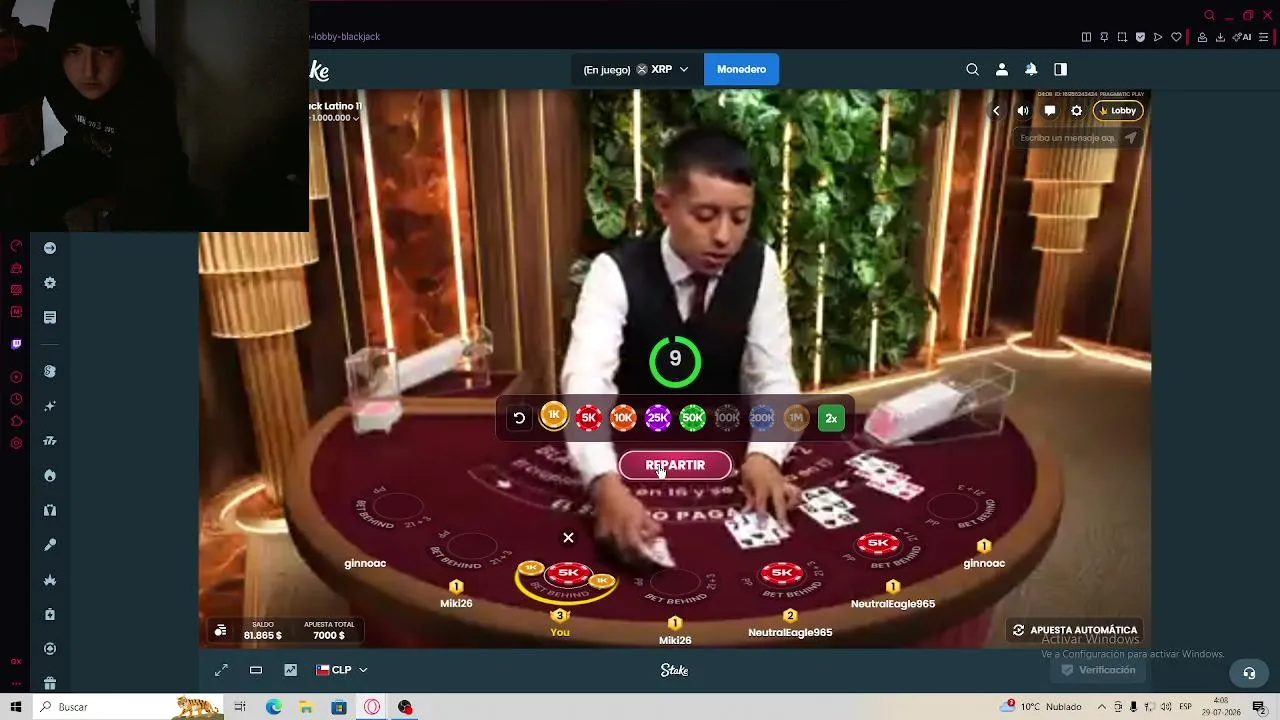Open Stake sidebar blog/news icon

(50, 317)
